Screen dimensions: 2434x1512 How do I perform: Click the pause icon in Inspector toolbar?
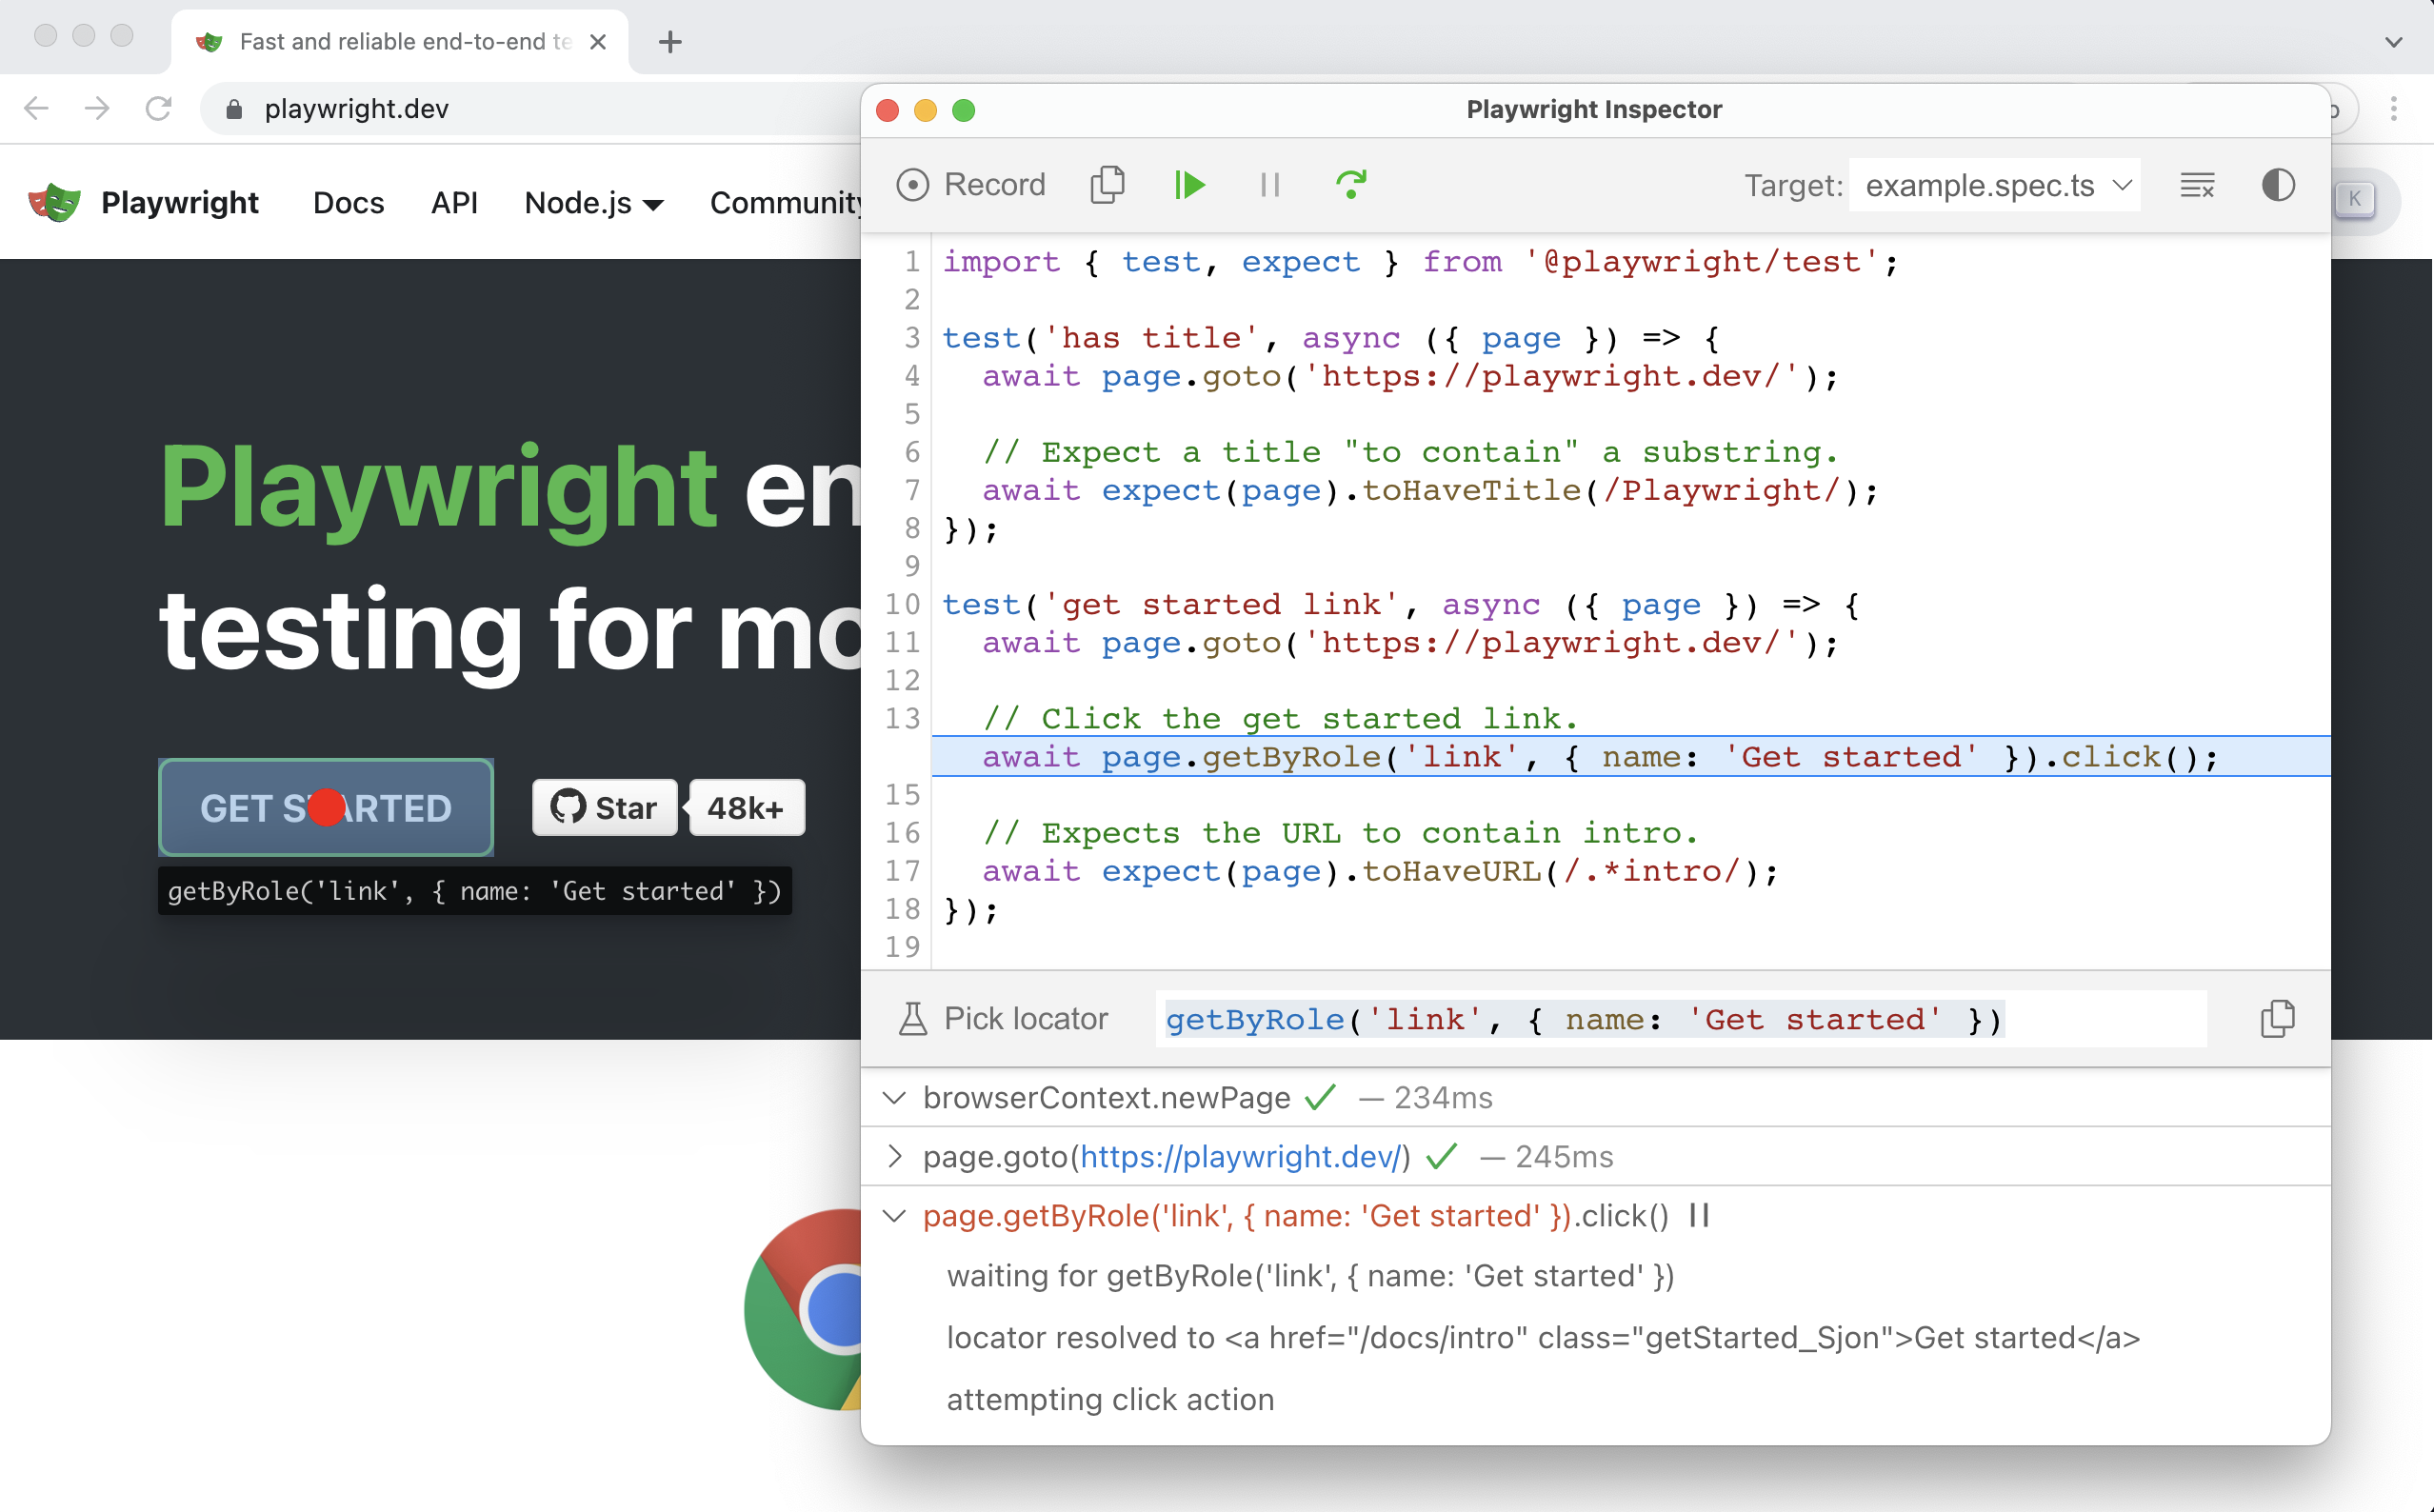tap(1270, 185)
